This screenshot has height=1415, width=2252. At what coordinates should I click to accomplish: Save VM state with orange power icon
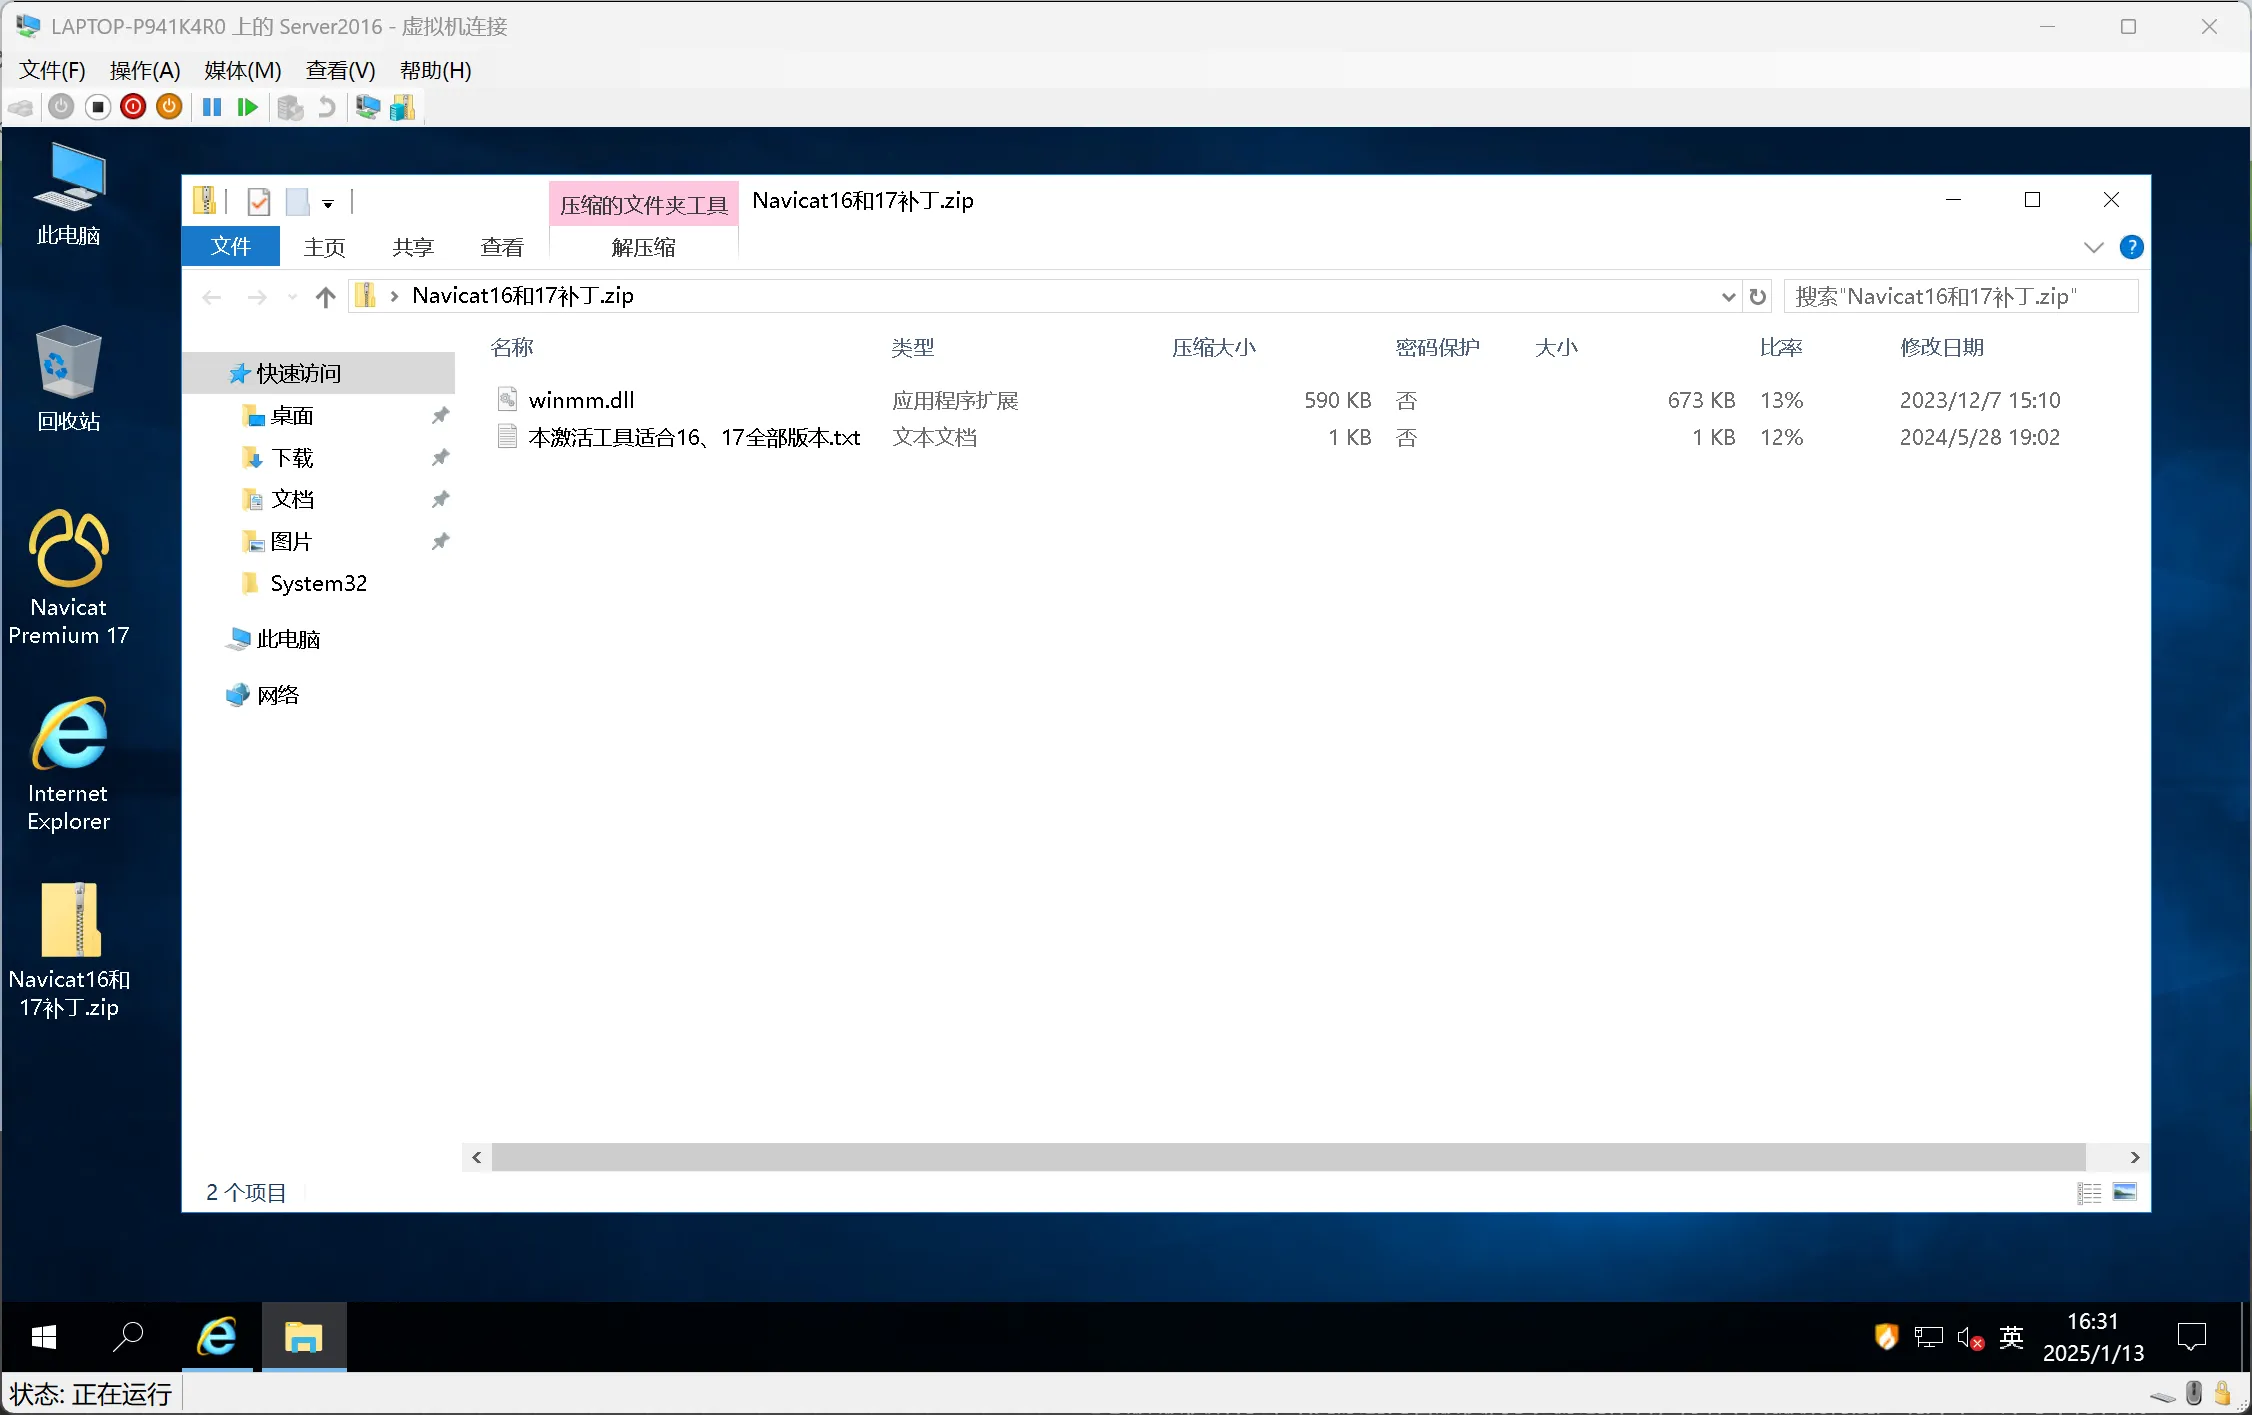coord(169,107)
